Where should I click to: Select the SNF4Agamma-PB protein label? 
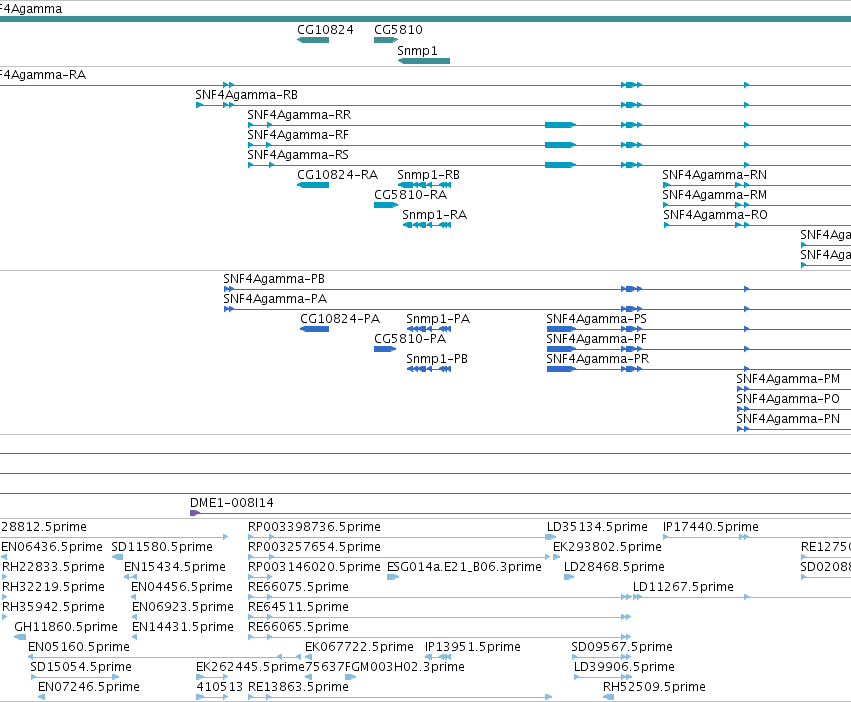tap(274, 279)
